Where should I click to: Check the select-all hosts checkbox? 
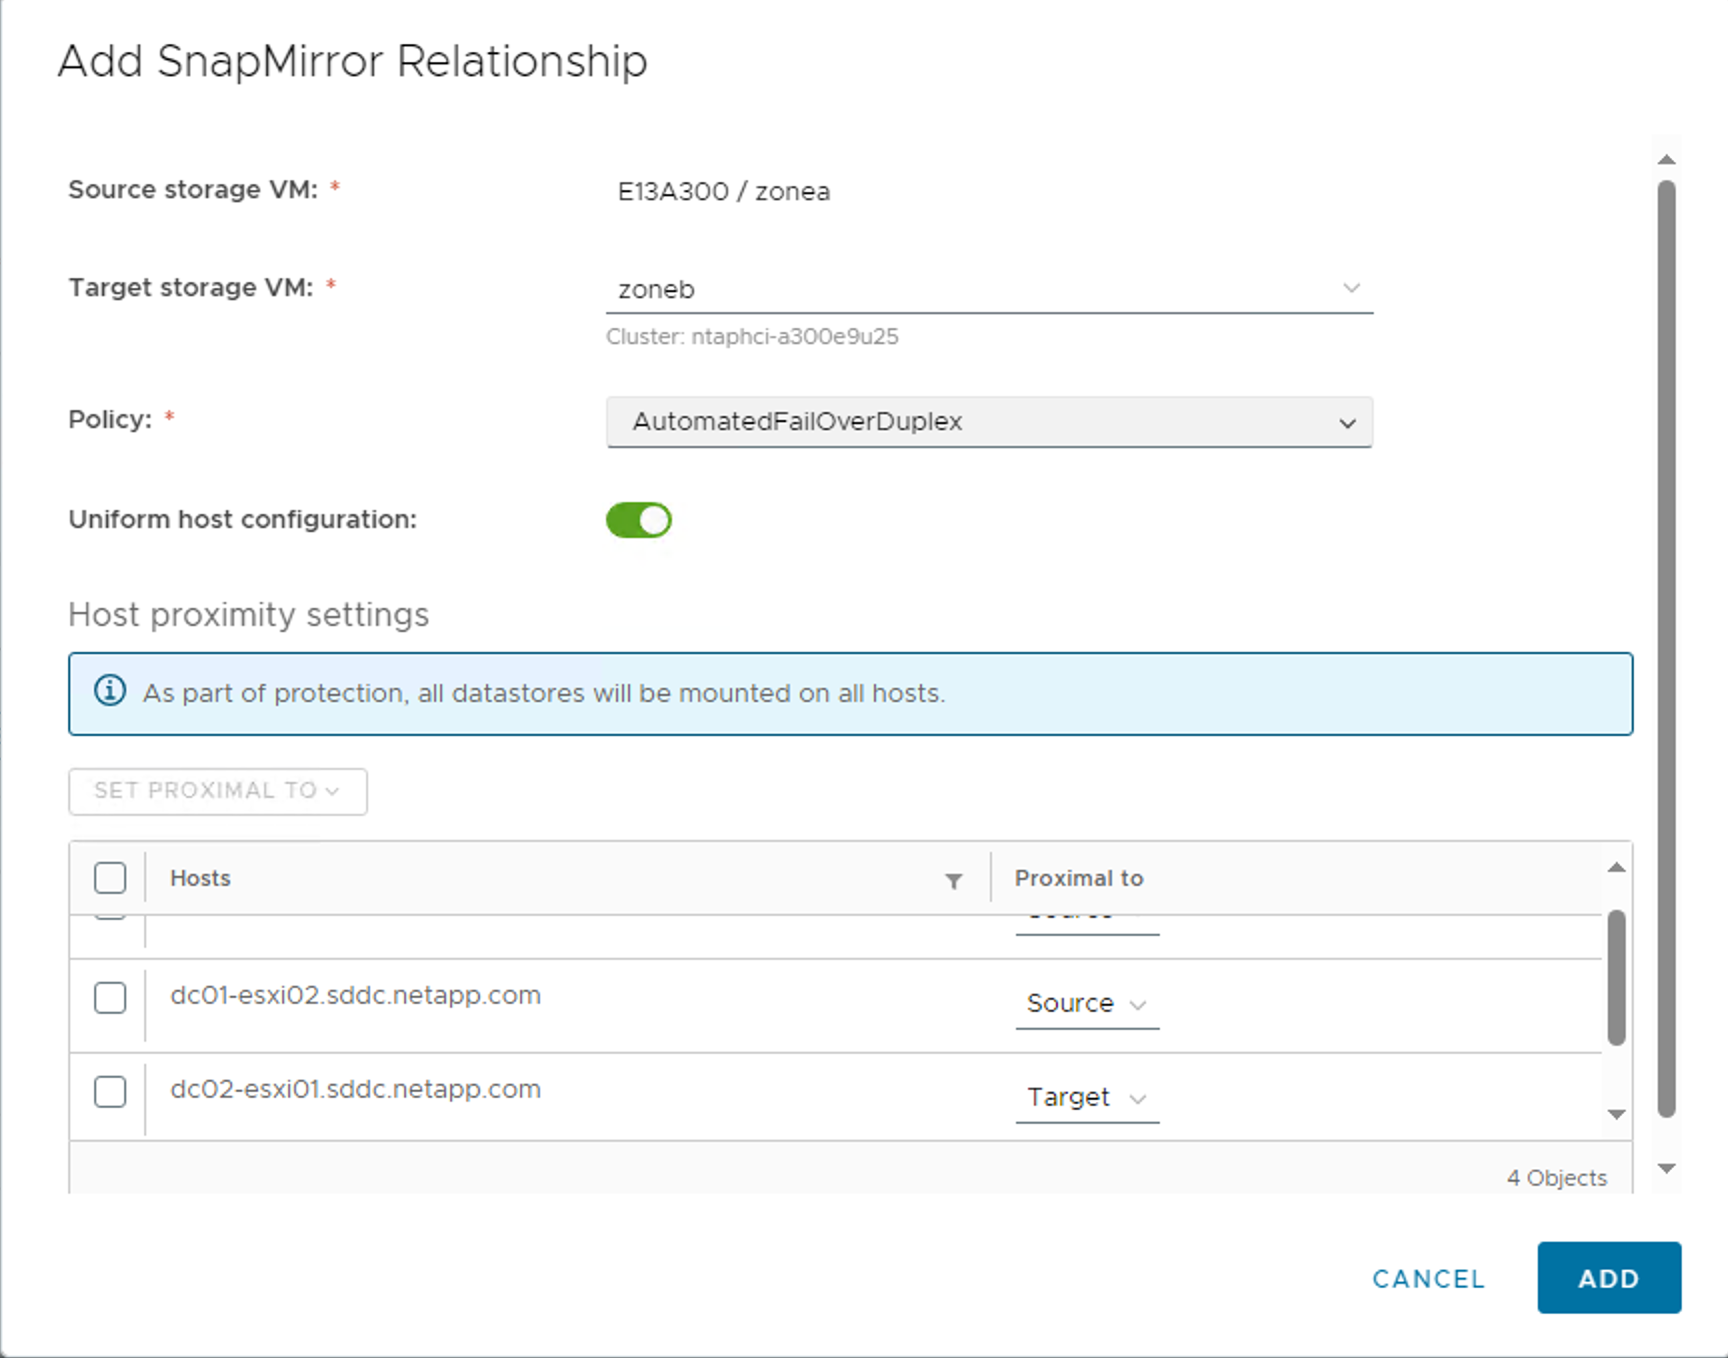[110, 878]
